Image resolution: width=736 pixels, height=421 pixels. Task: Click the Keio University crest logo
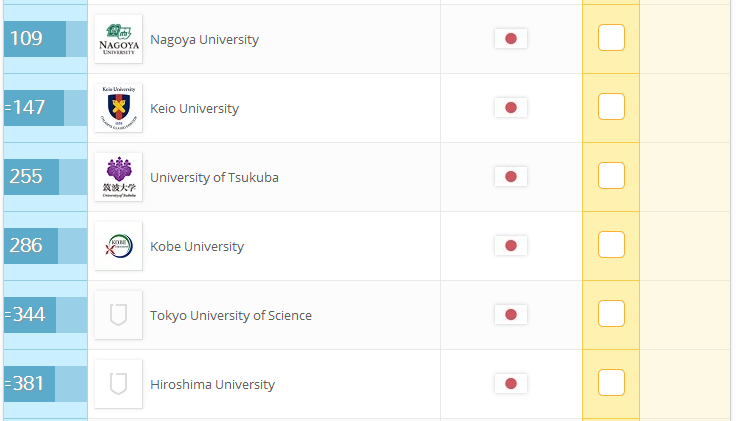tap(118, 108)
